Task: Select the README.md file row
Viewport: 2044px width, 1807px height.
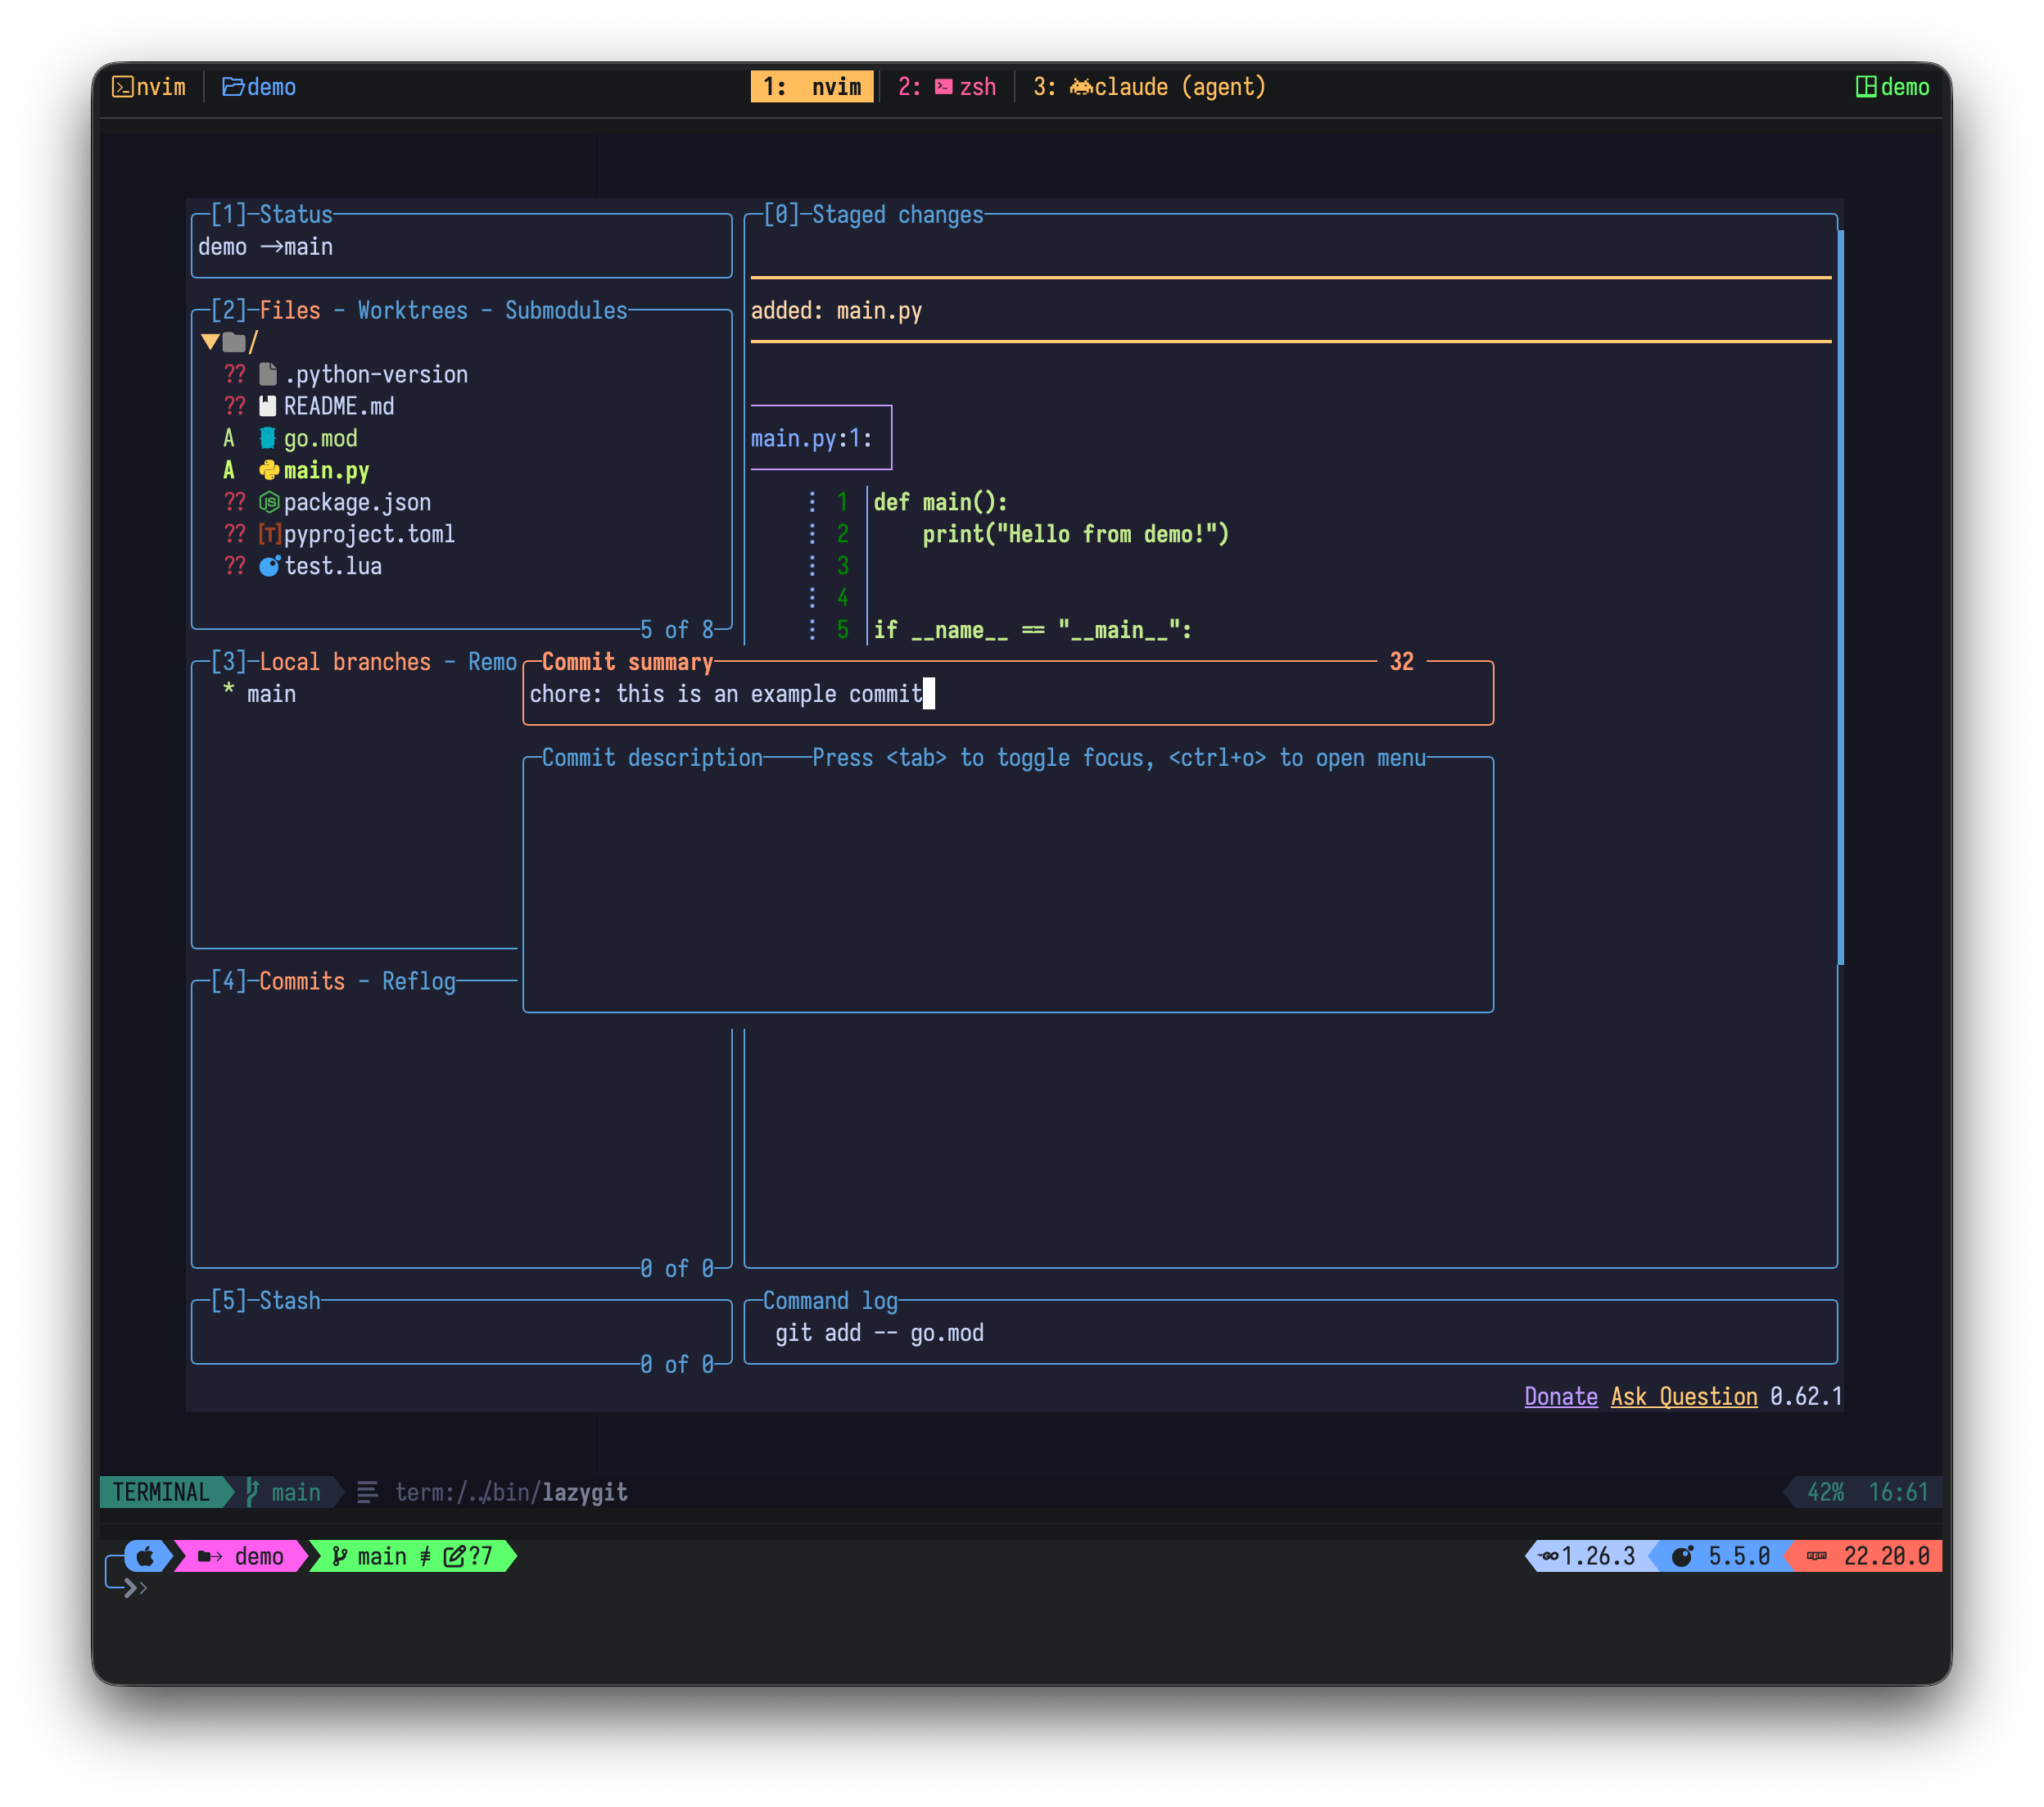Action: 461,406
